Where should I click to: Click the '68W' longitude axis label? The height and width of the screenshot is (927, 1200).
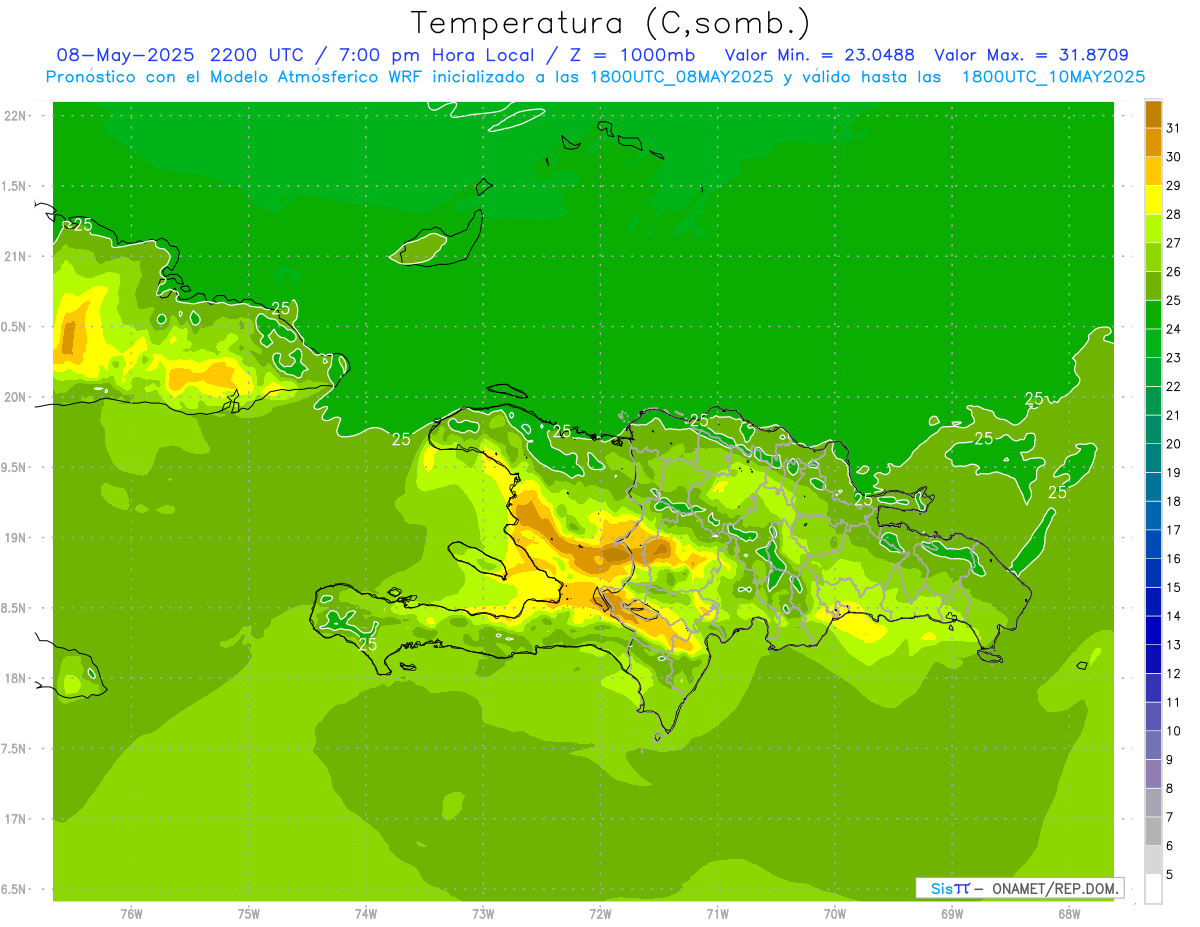(1069, 914)
